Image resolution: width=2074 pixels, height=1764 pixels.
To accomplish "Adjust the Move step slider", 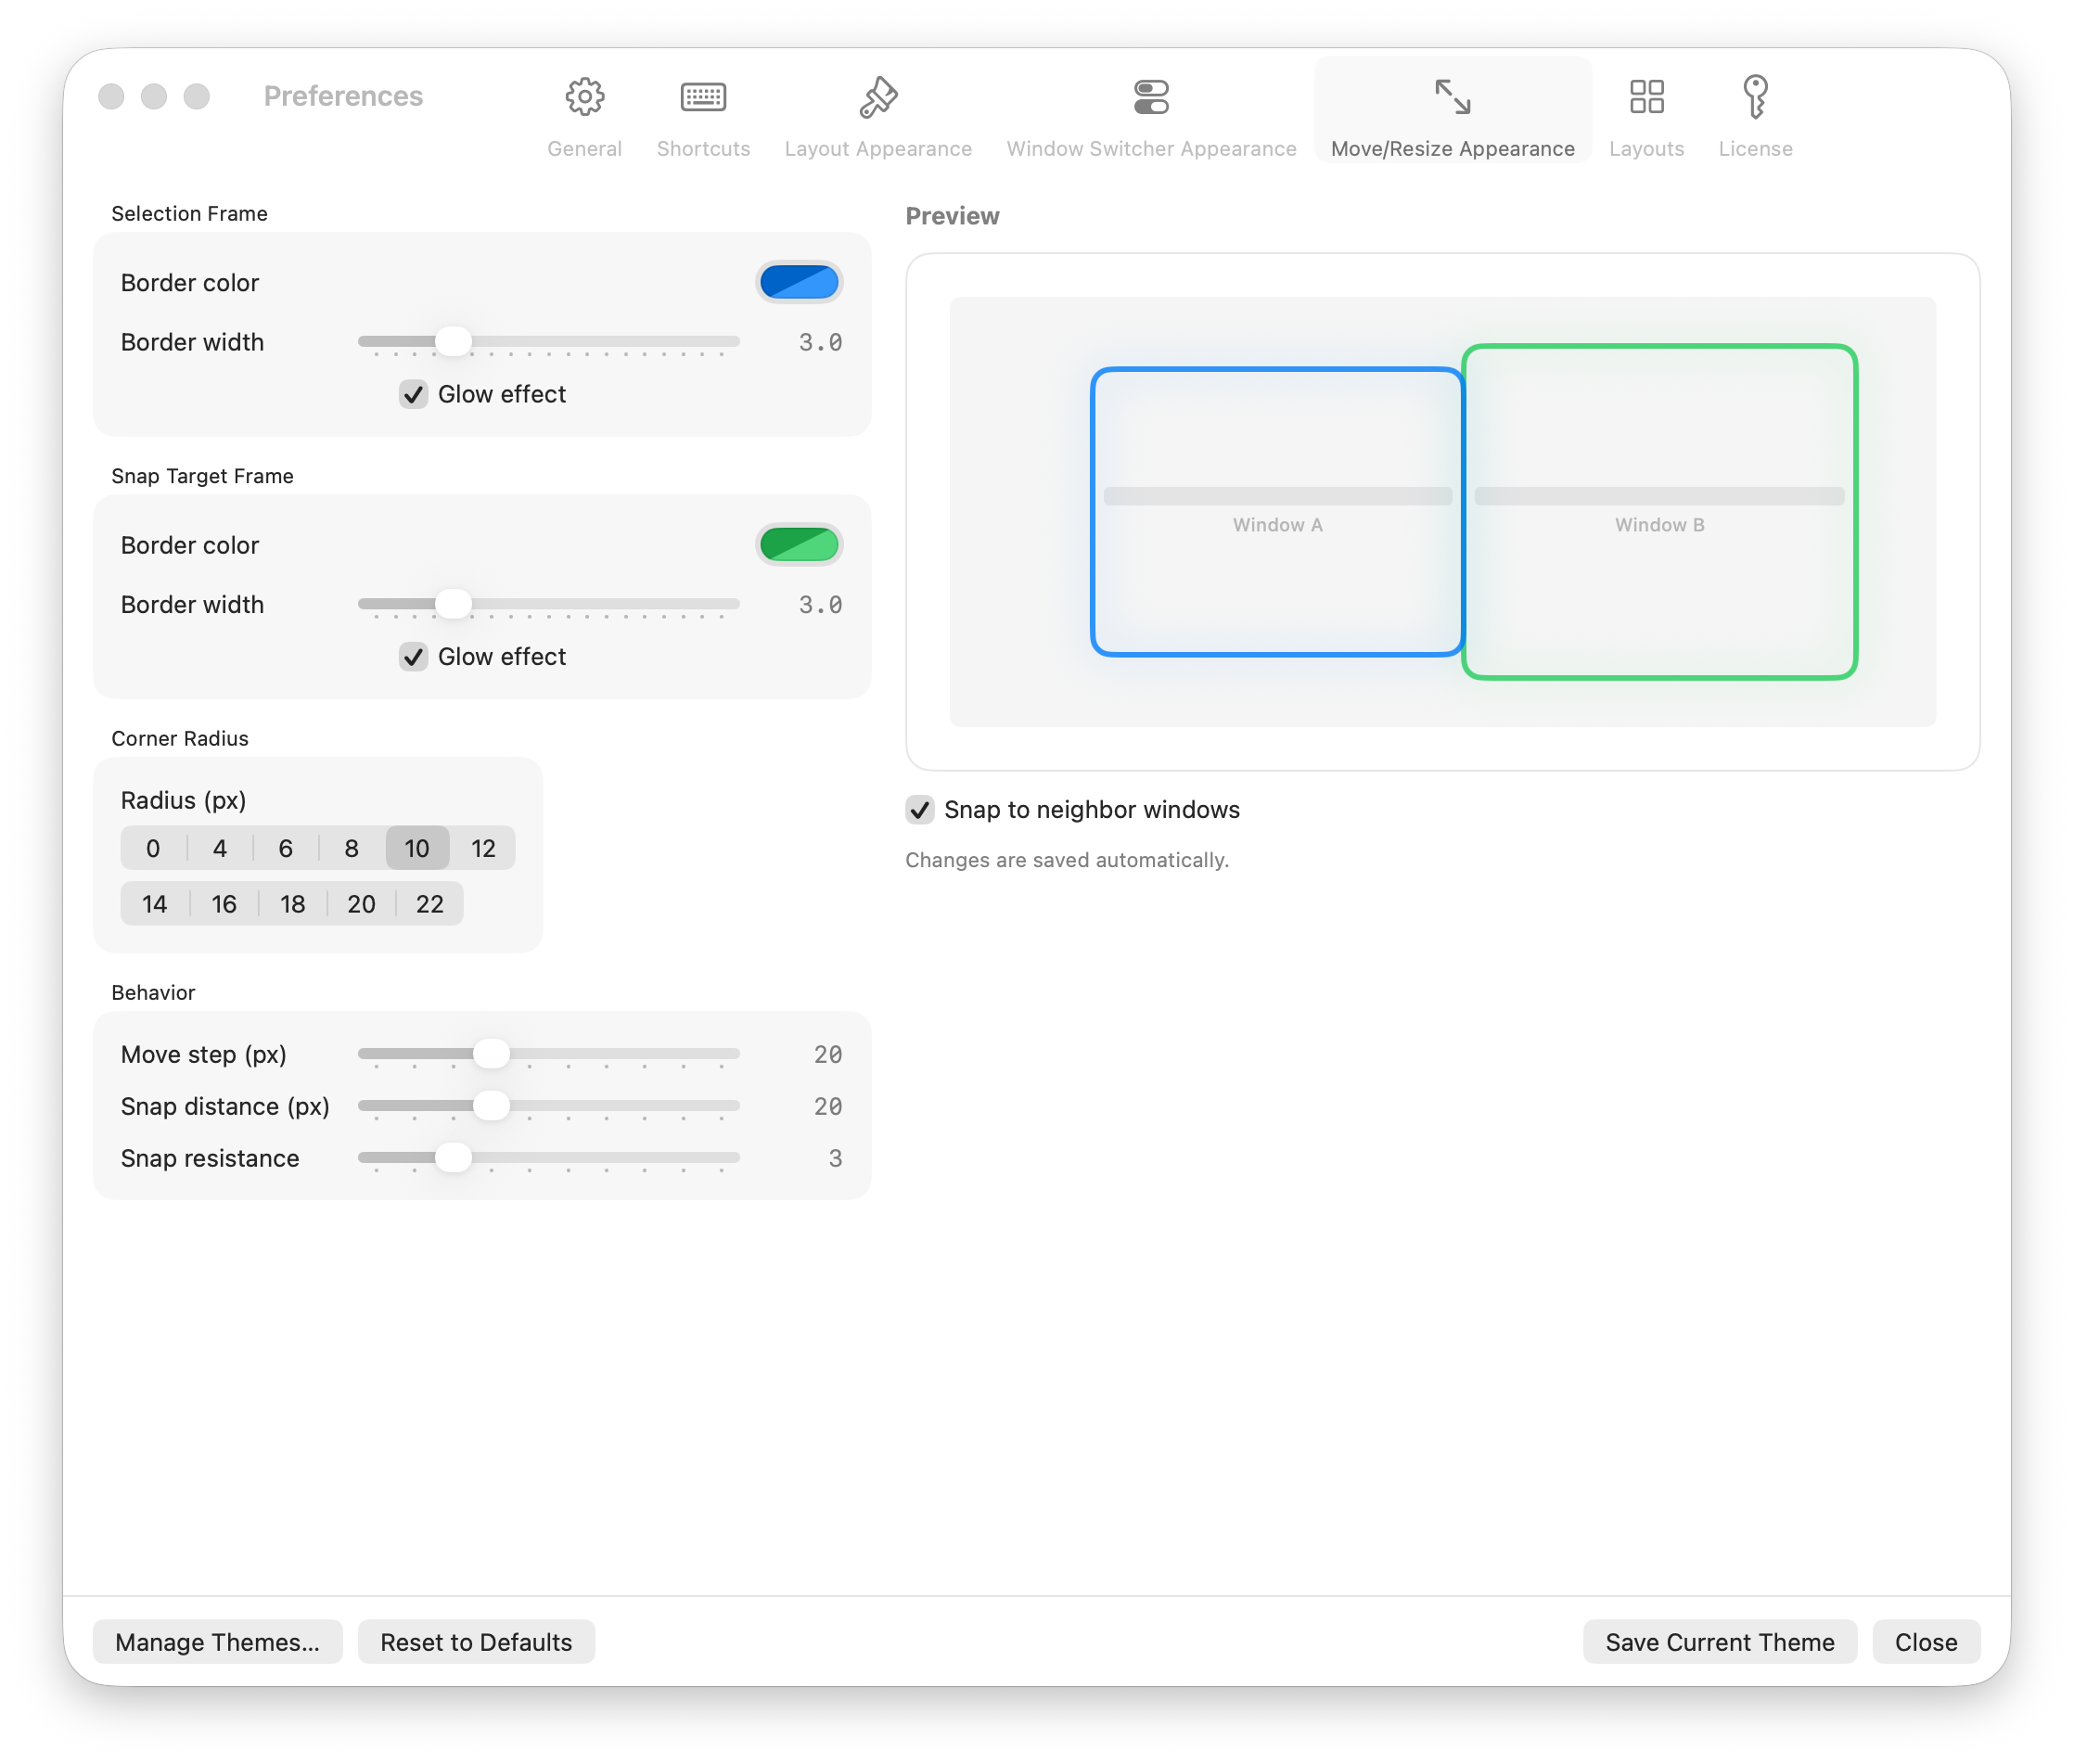I will point(548,1054).
